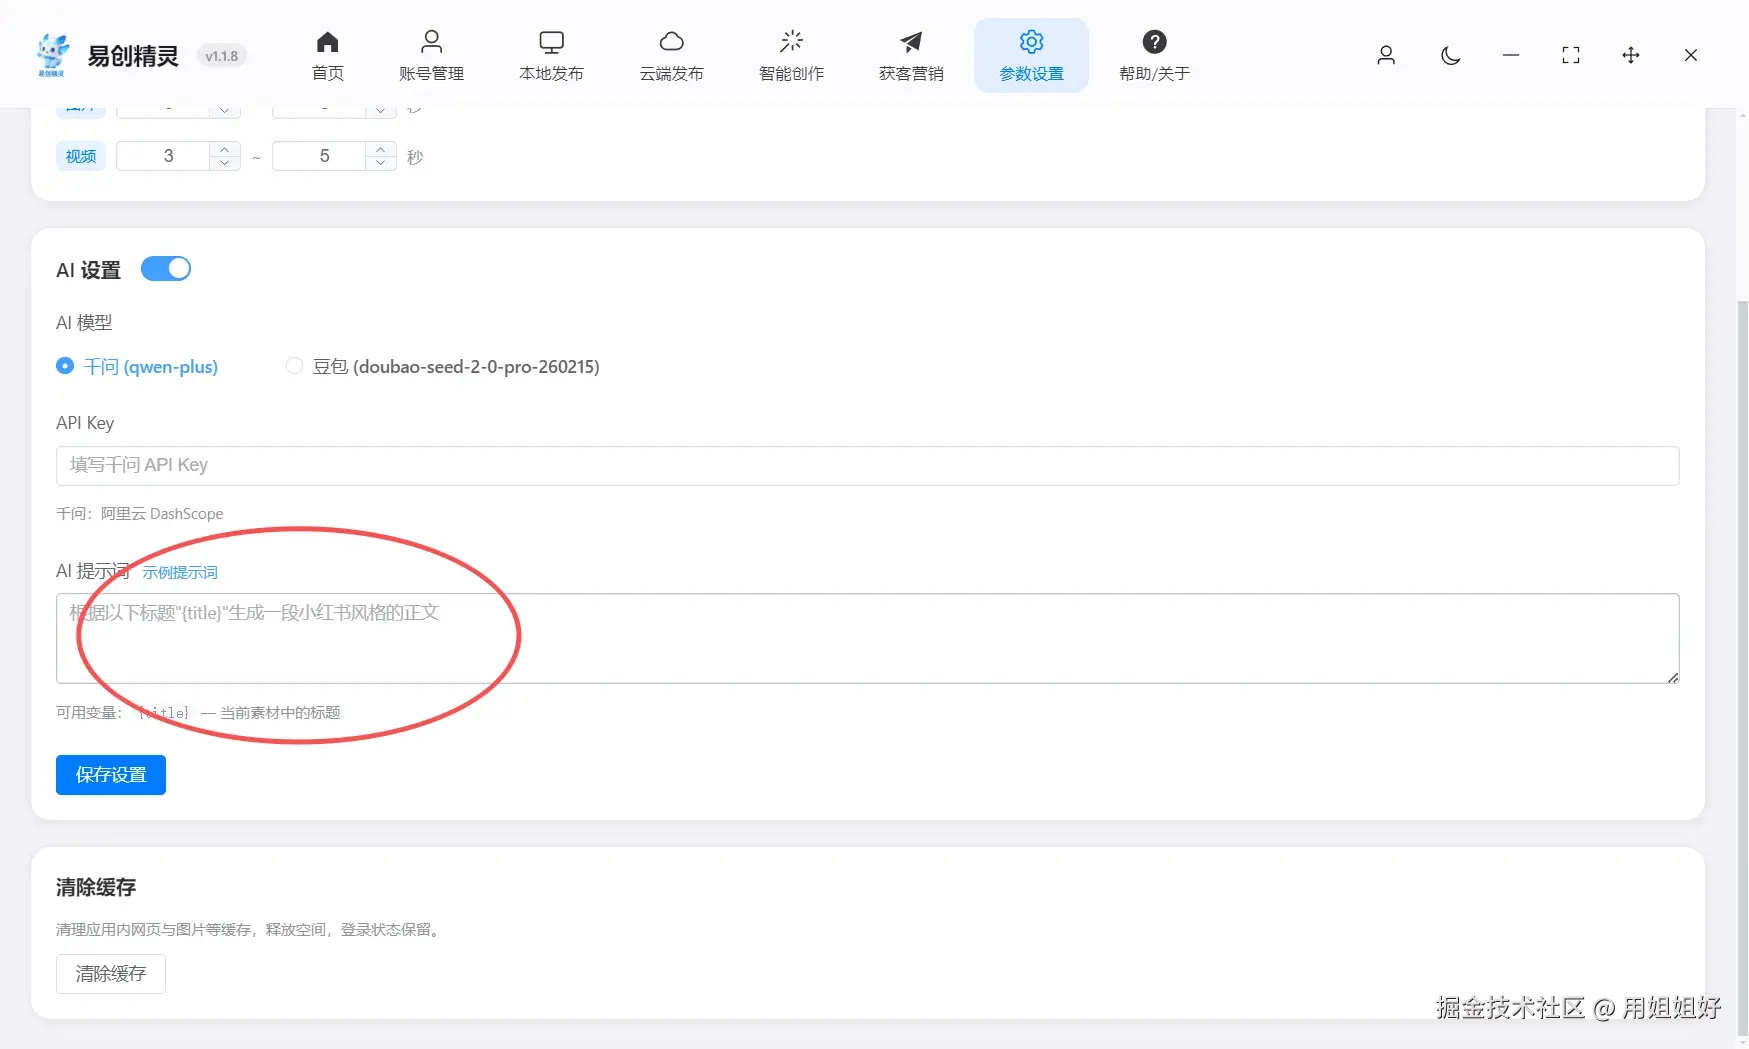Click the 千问：阿里云 DashScope hint text
Image resolution: width=1749 pixels, height=1049 pixels.
pos(140,514)
